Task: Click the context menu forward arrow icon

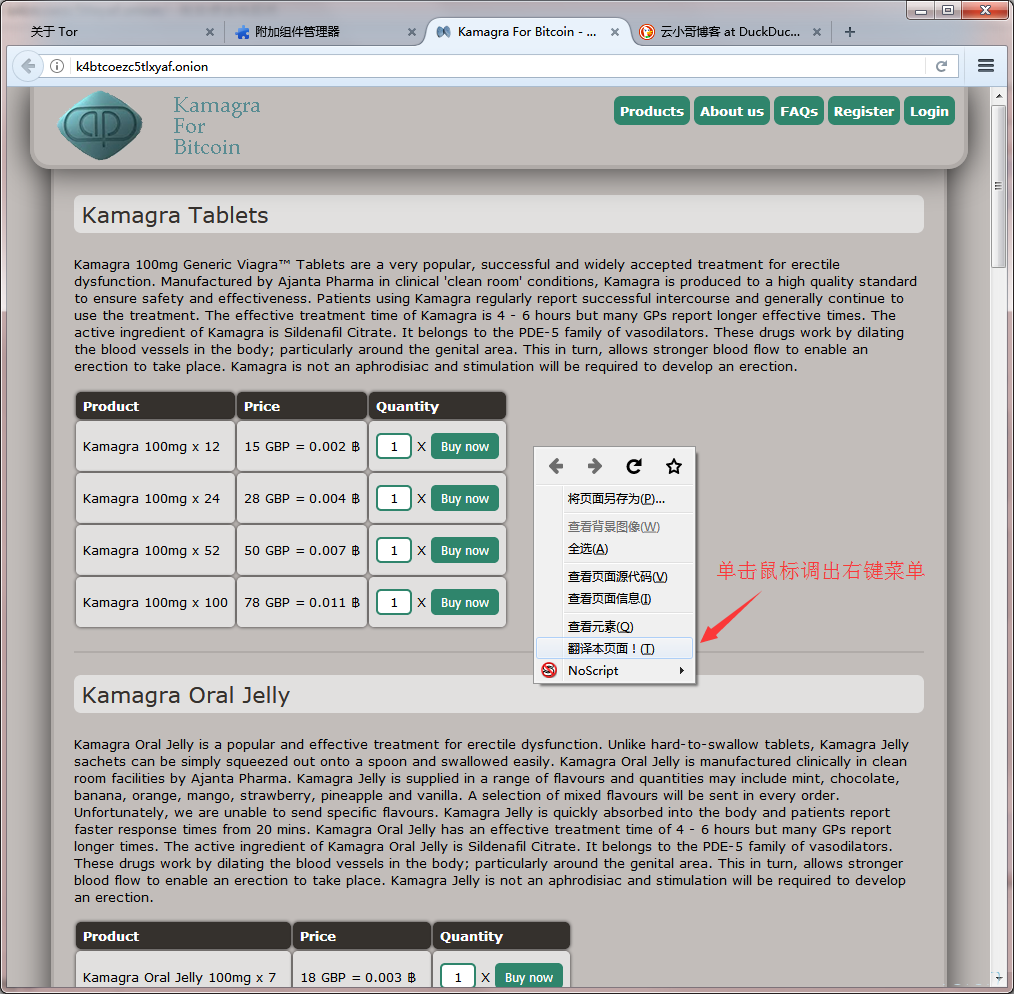Action: [595, 466]
